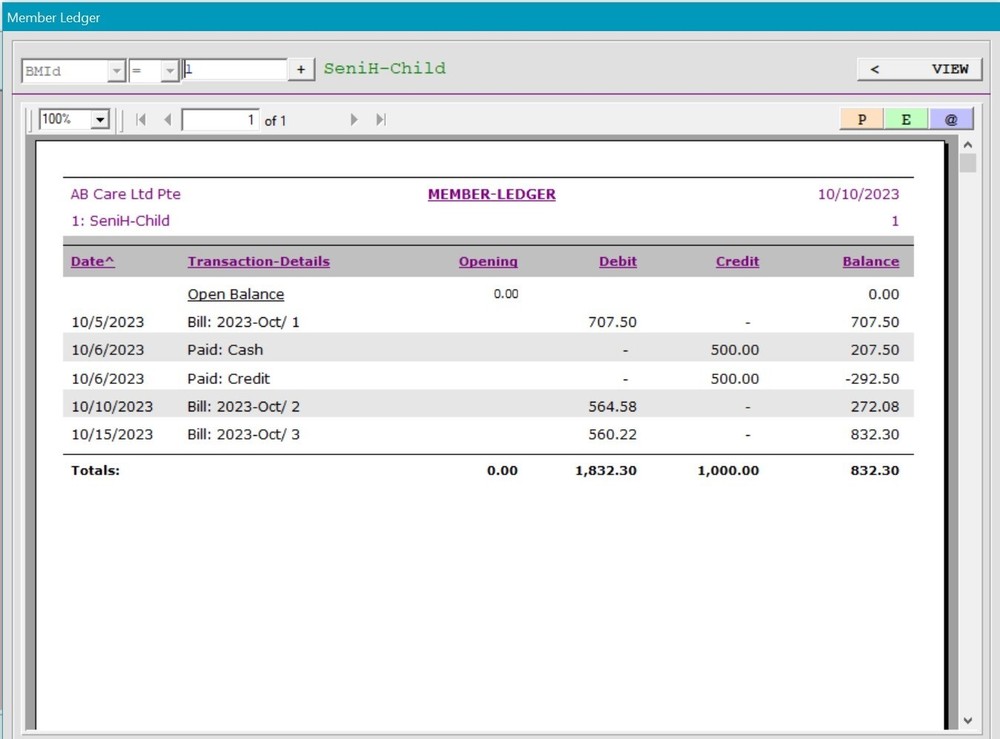This screenshot has height=739, width=1000.
Task: Click the scroll down arrow
Action: pyautogui.click(x=967, y=721)
